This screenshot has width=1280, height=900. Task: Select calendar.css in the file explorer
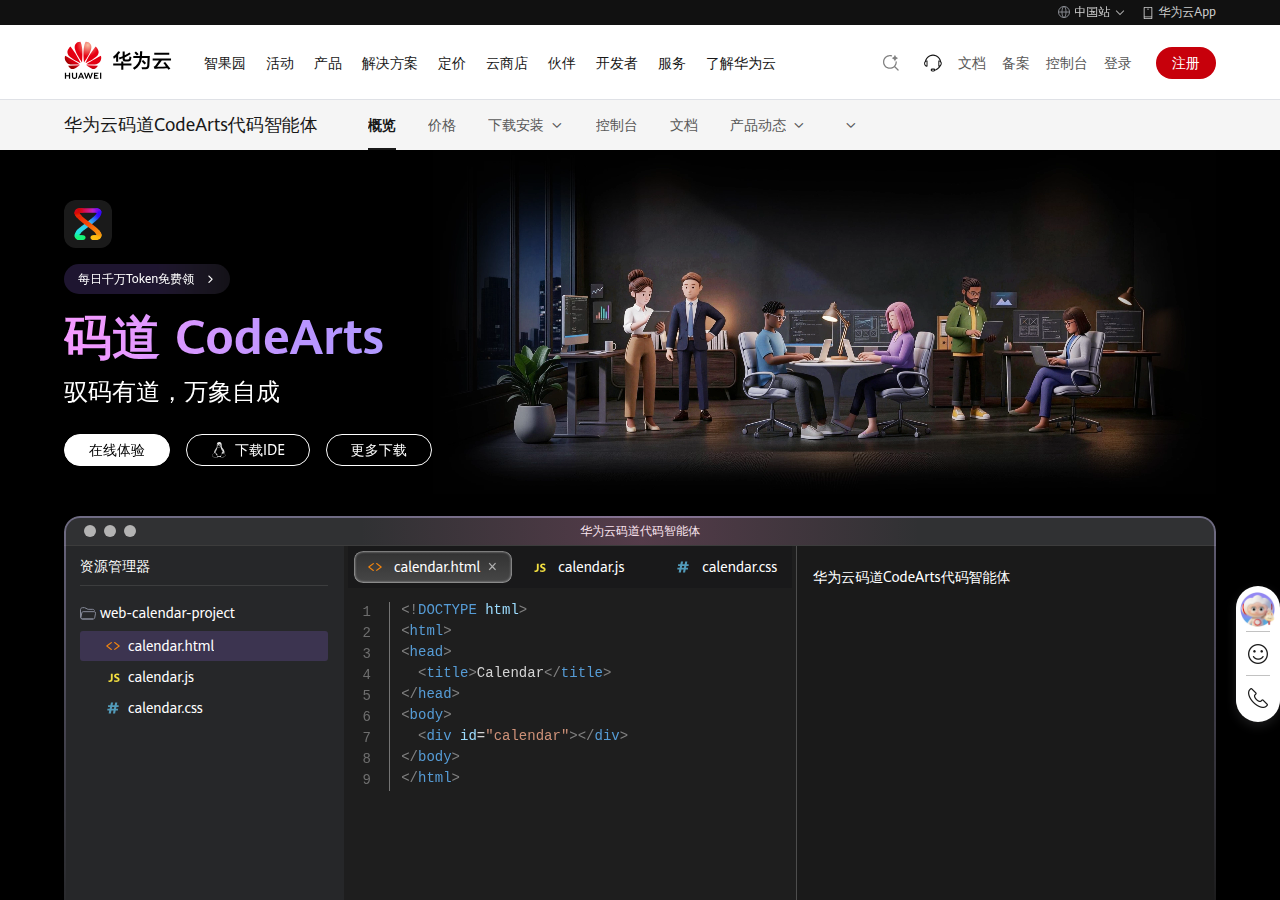[x=204, y=708]
